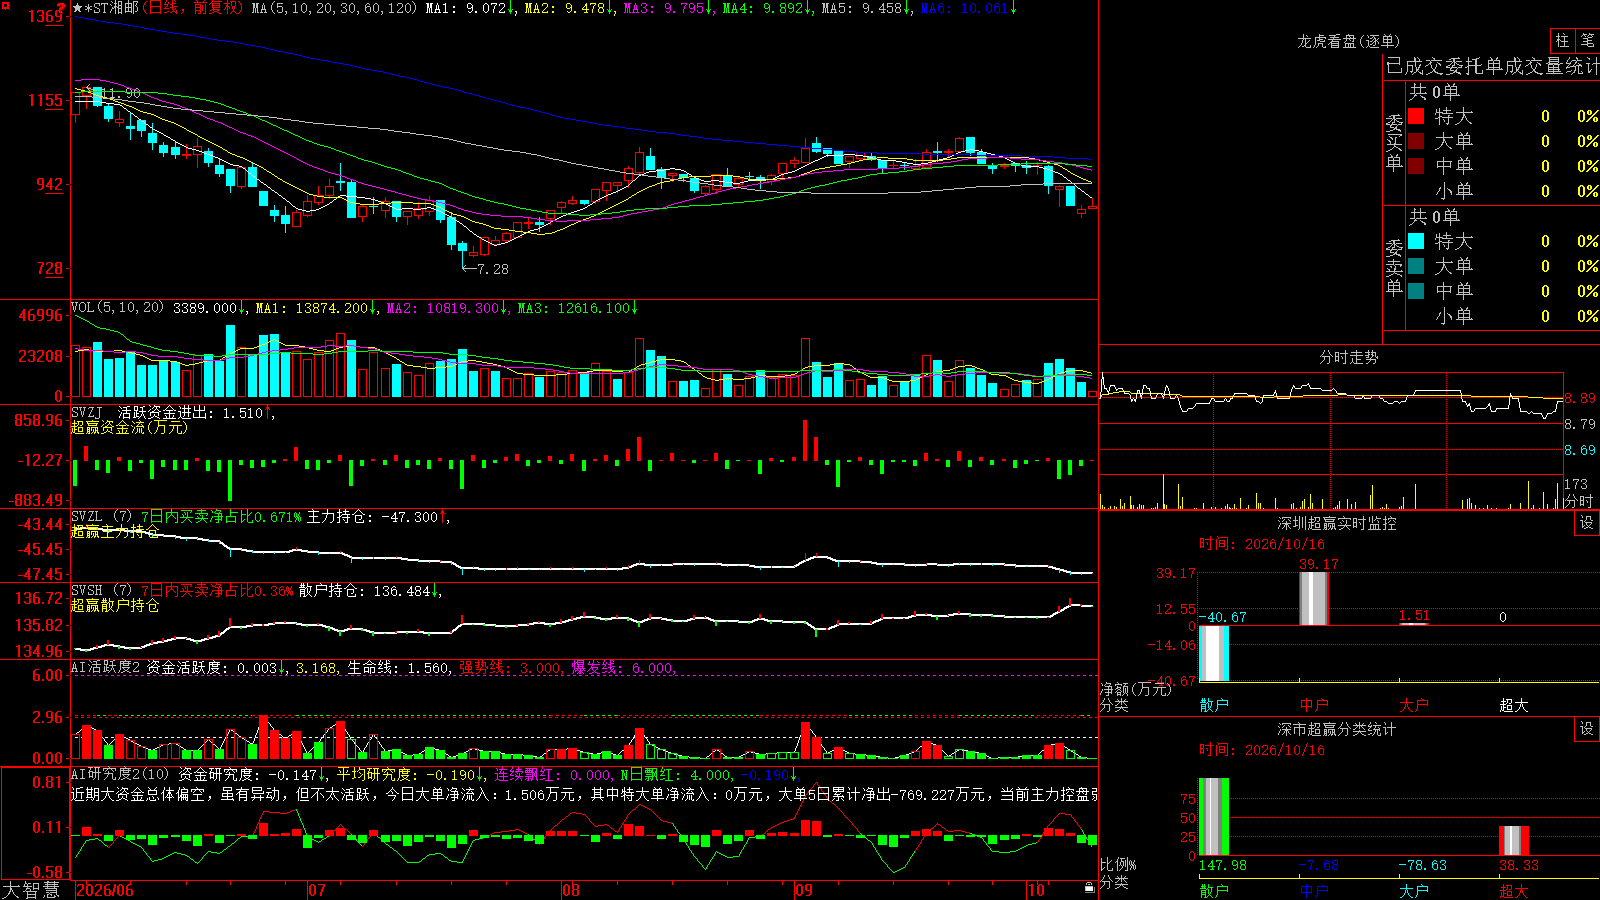Select the AI研究度2(10) indicator label

[120, 774]
